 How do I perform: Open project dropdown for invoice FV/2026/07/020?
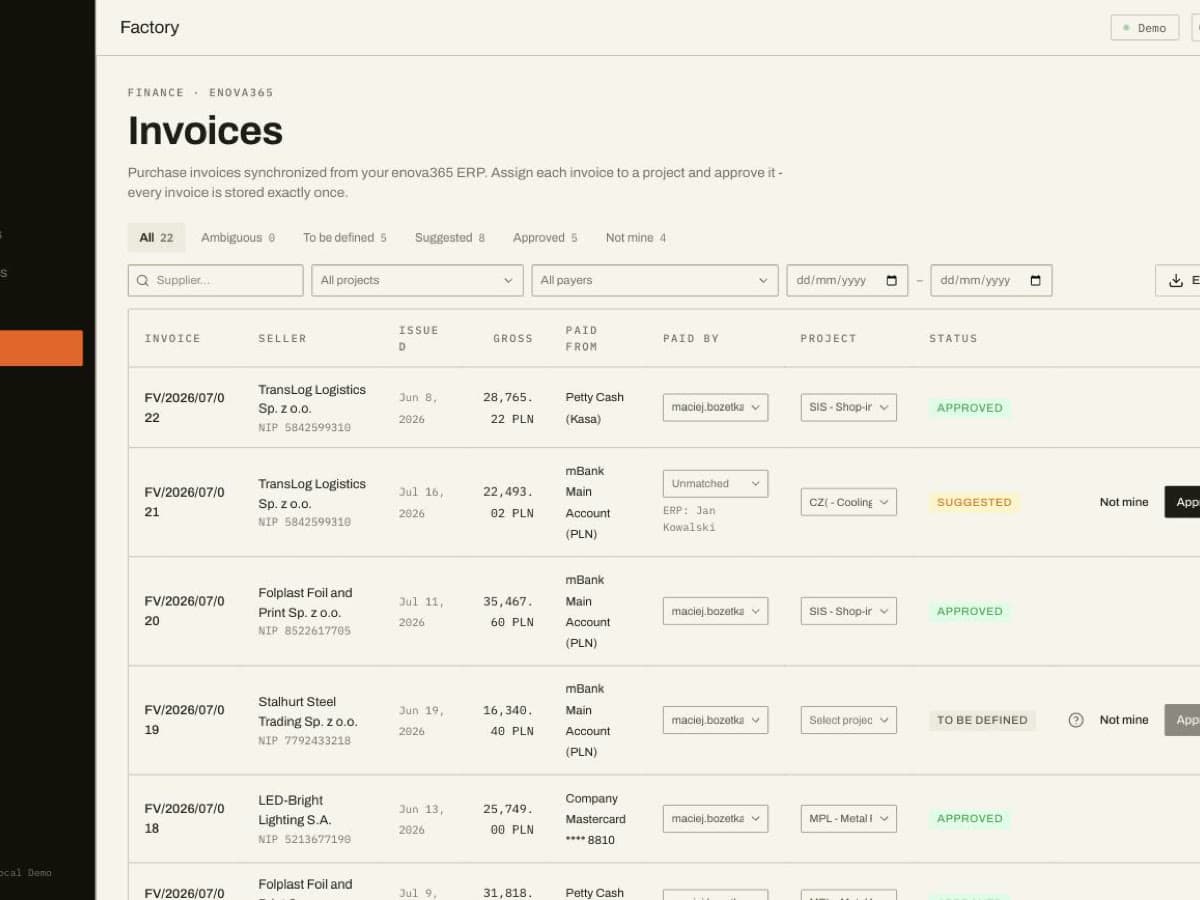(x=848, y=611)
